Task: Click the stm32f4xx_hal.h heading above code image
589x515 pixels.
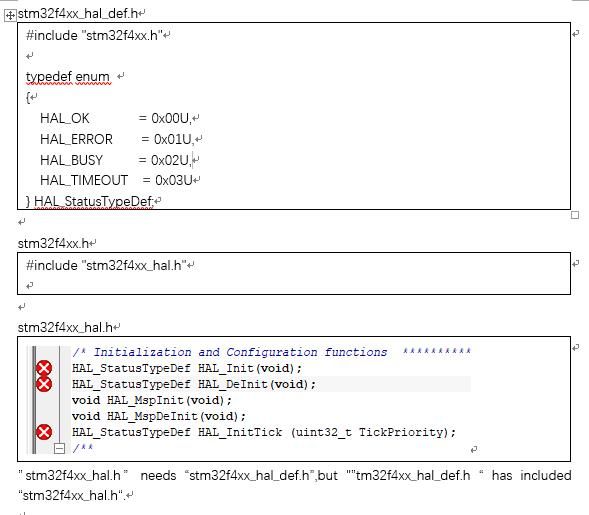Action: coord(65,328)
